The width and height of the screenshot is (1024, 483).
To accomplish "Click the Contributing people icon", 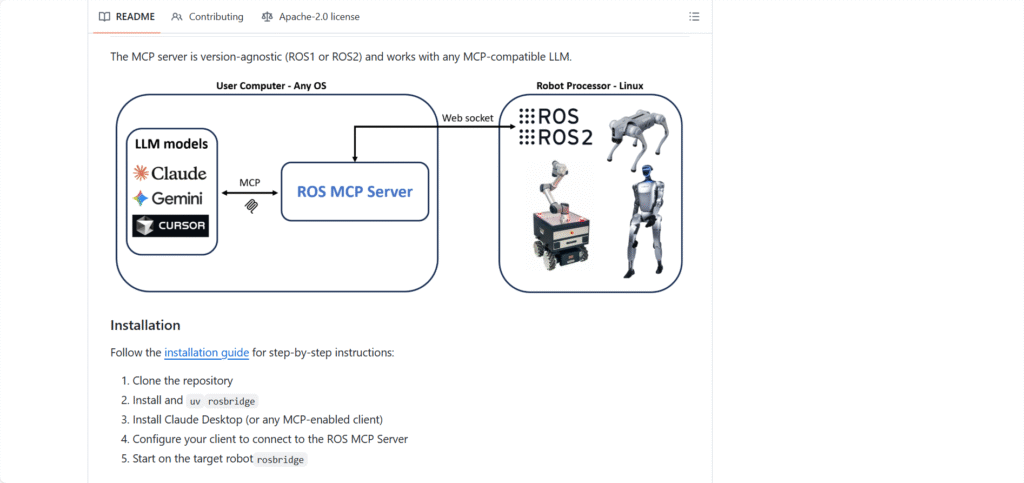I will (177, 17).
